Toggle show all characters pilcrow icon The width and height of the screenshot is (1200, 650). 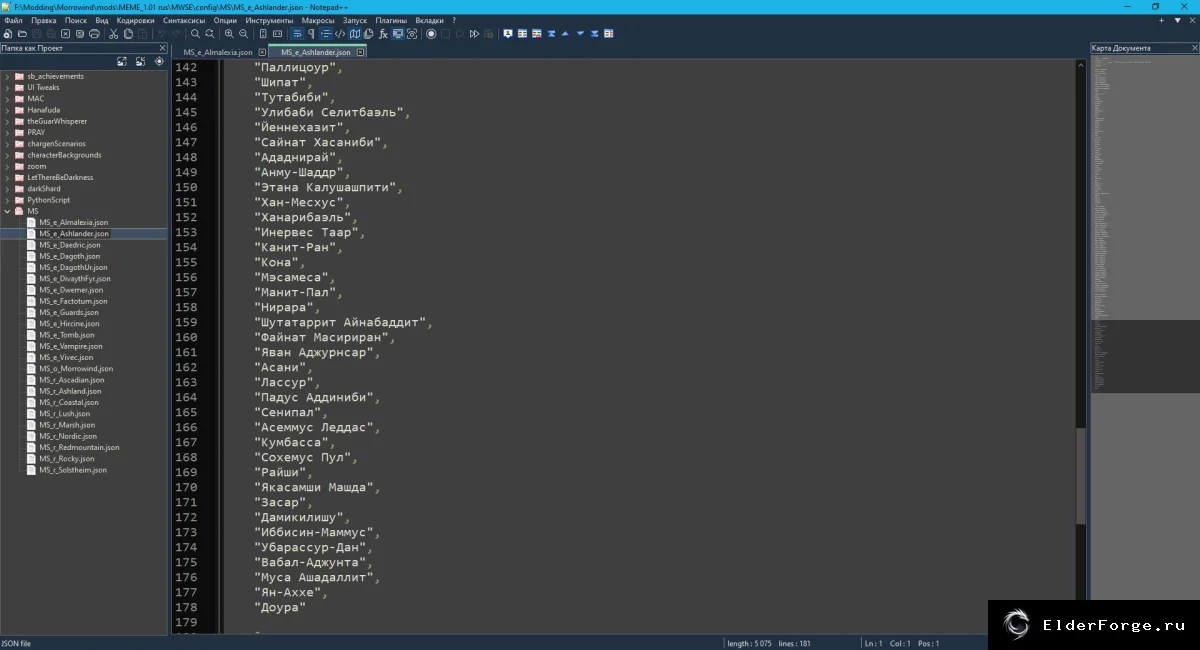click(x=311, y=34)
